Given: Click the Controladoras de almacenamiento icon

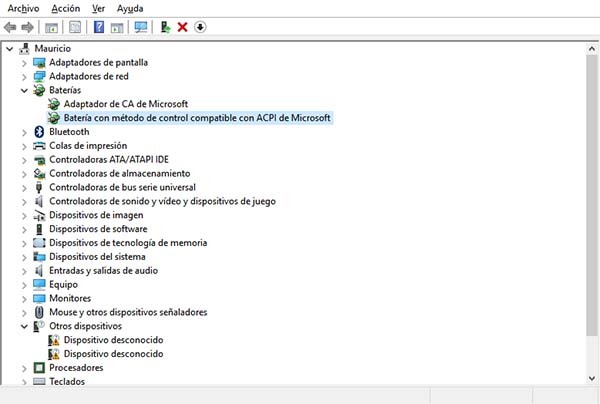Looking at the screenshot, I should [x=39, y=173].
